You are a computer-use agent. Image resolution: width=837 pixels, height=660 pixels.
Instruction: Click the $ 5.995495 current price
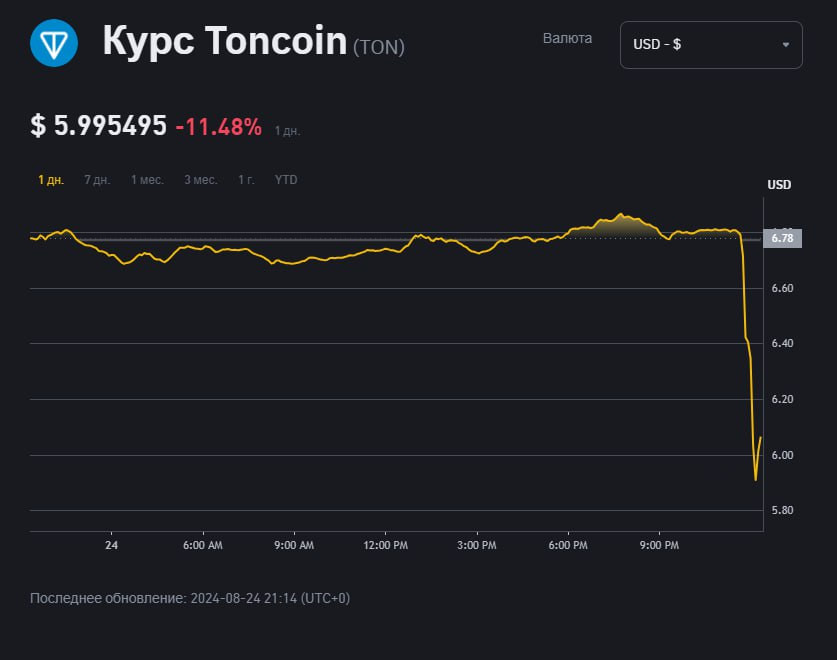(x=98, y=126)
